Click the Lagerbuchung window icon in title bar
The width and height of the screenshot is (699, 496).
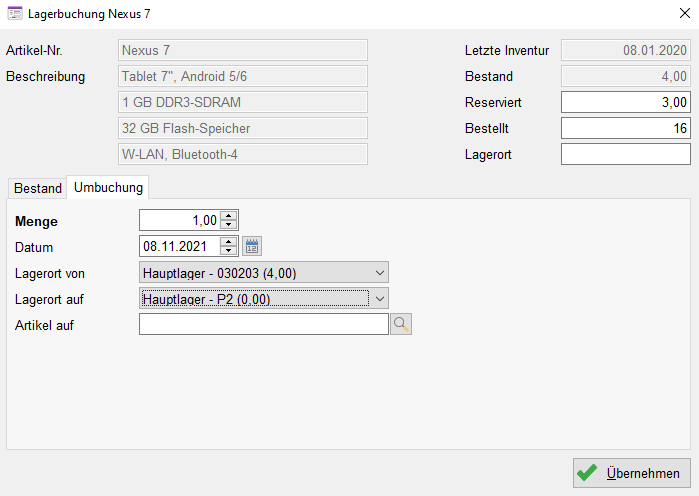(15, 13)
